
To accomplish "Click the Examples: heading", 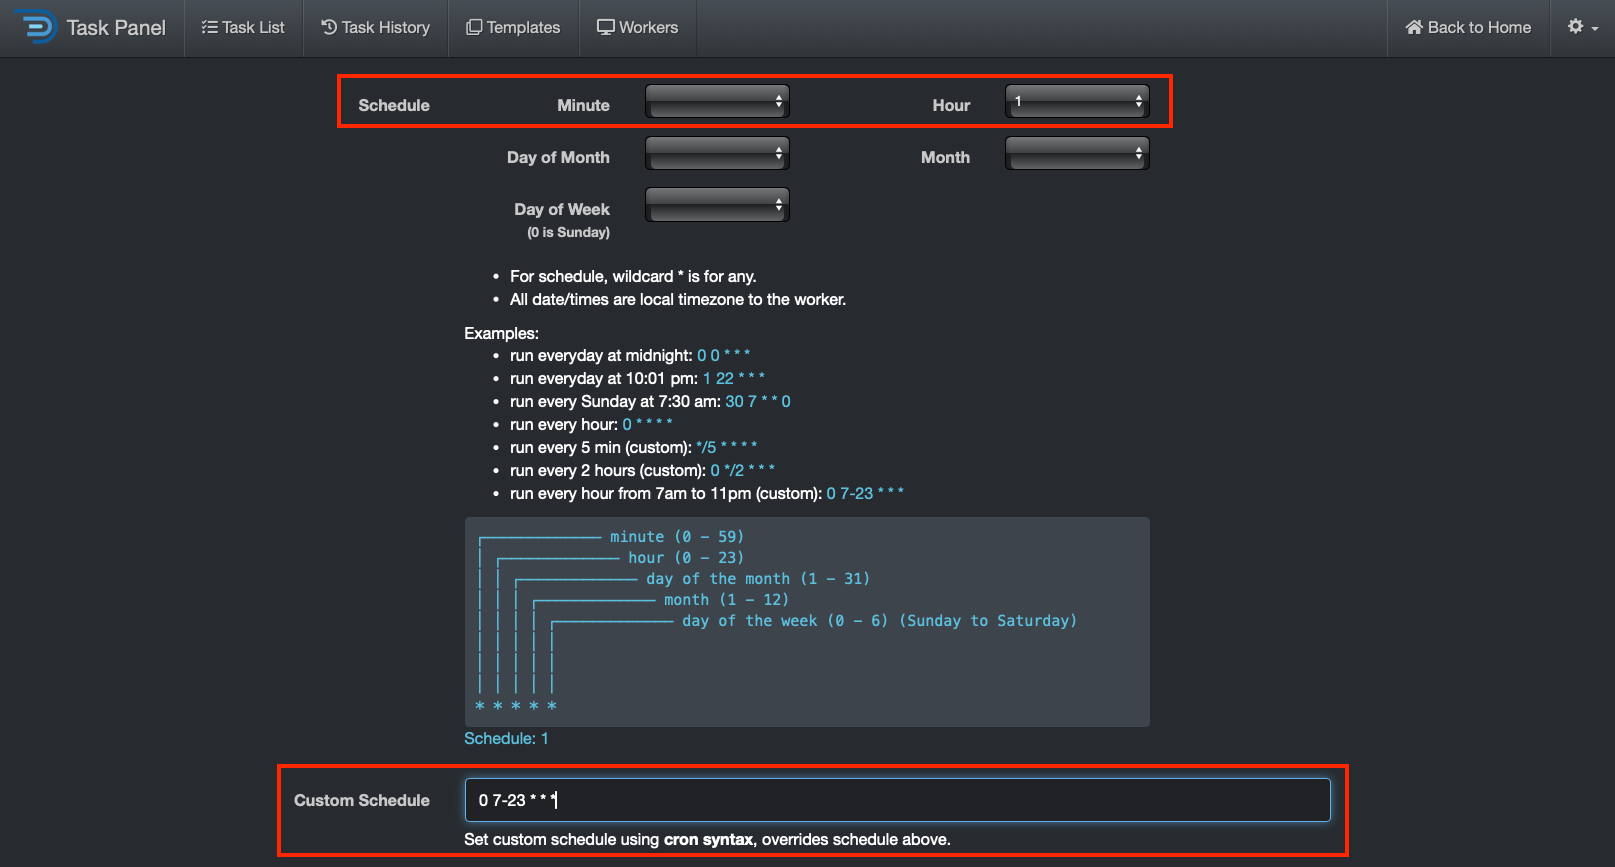I will (501, 333).
